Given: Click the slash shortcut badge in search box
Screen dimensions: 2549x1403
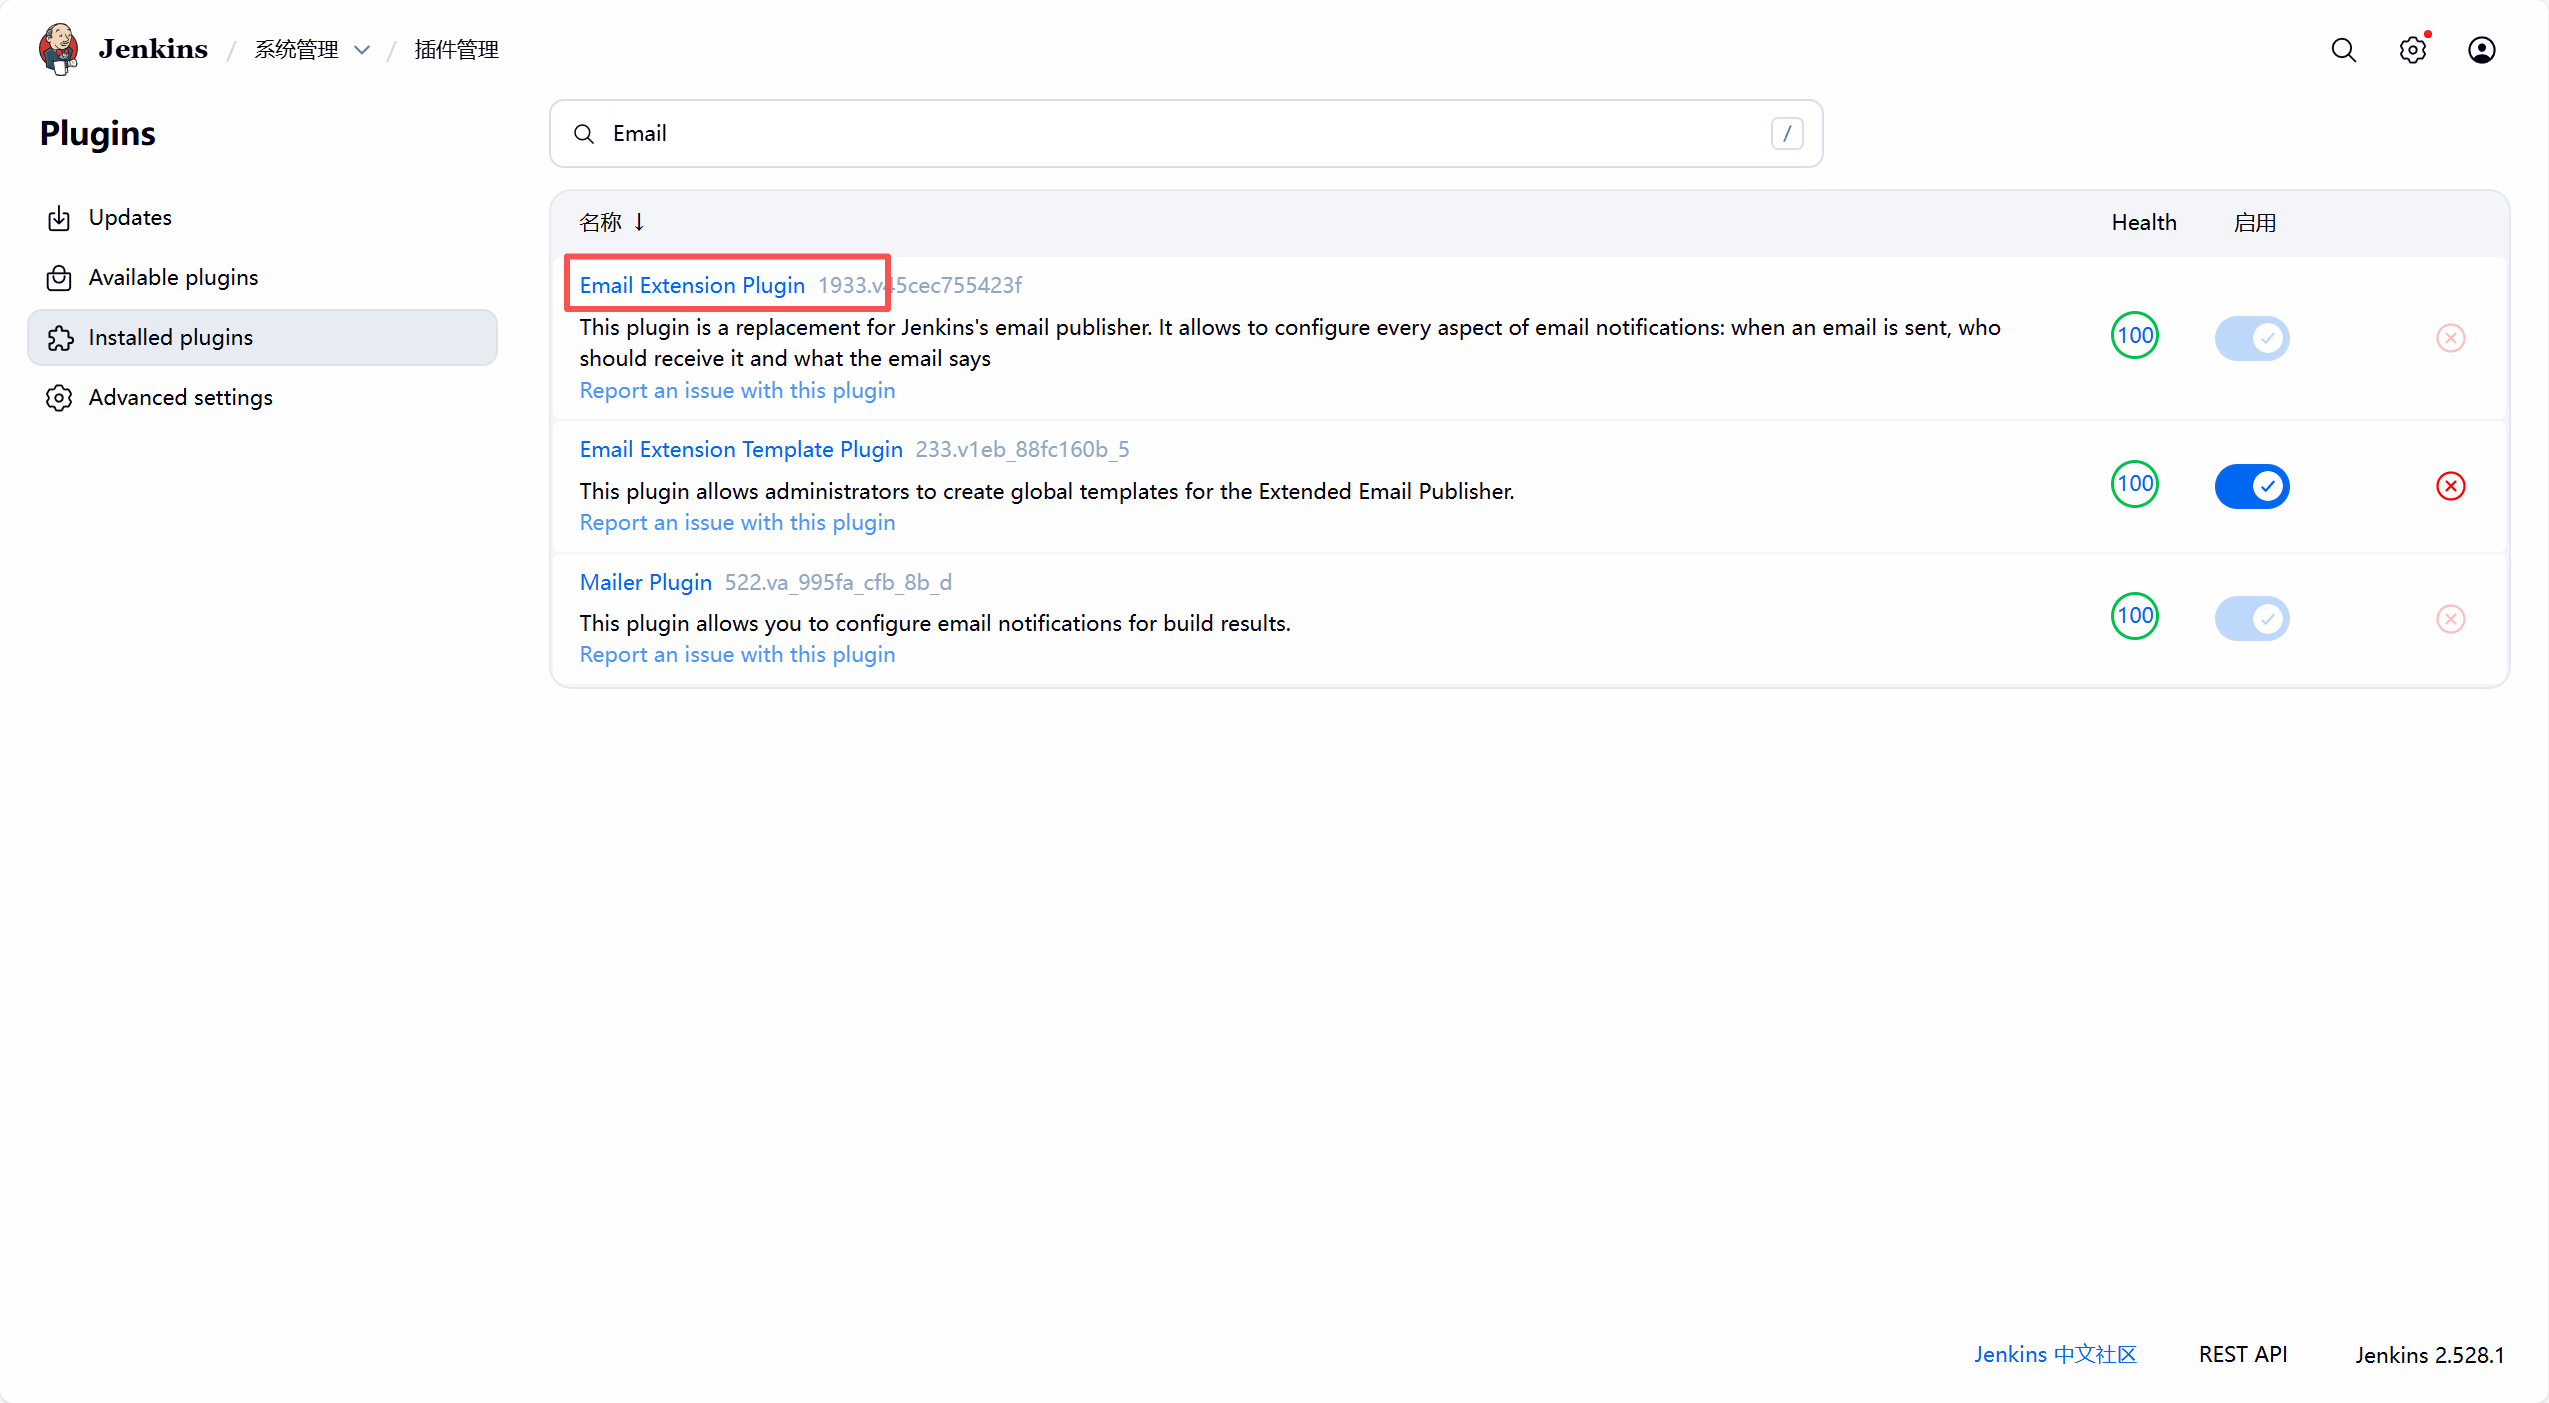Looking at the screenshot, I should click(1786, 133).
